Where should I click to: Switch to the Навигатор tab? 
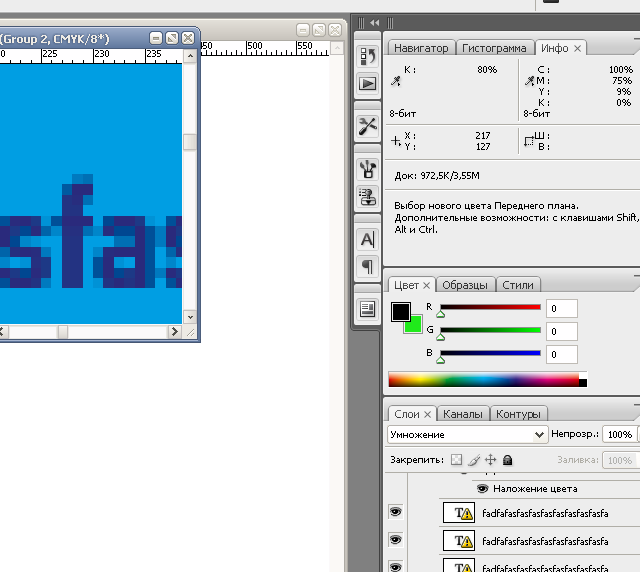[421, 48]
